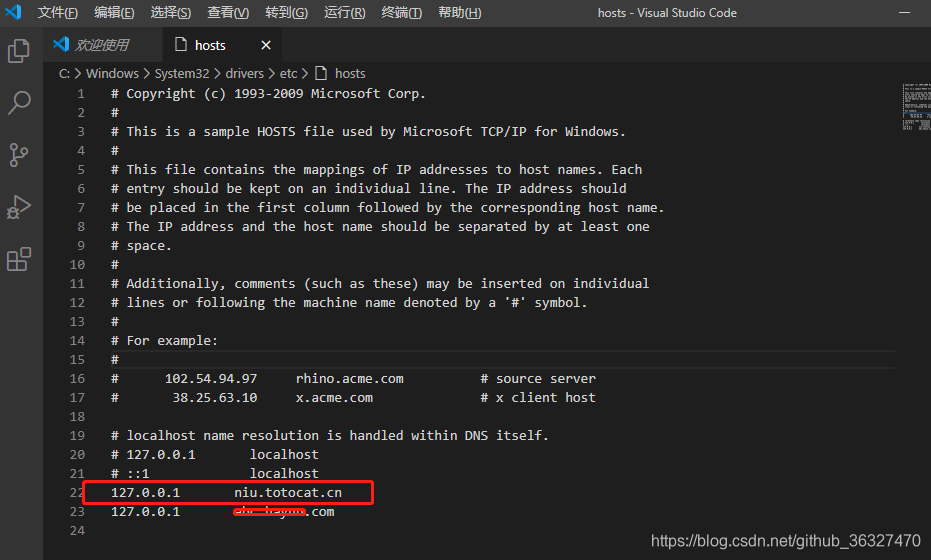931x560 pixels.
Task: Click the drivers breadcrumb segment
Action: (244, 74)
